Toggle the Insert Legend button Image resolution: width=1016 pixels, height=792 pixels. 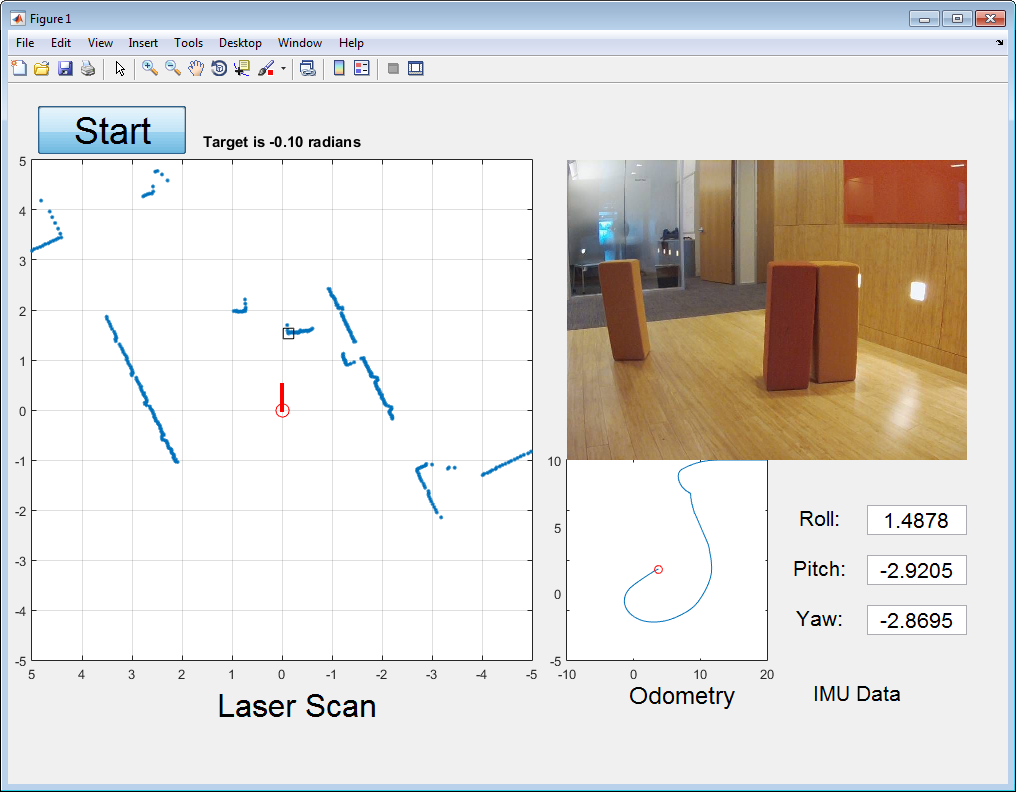pyautogui.click(x=362, y=68)
